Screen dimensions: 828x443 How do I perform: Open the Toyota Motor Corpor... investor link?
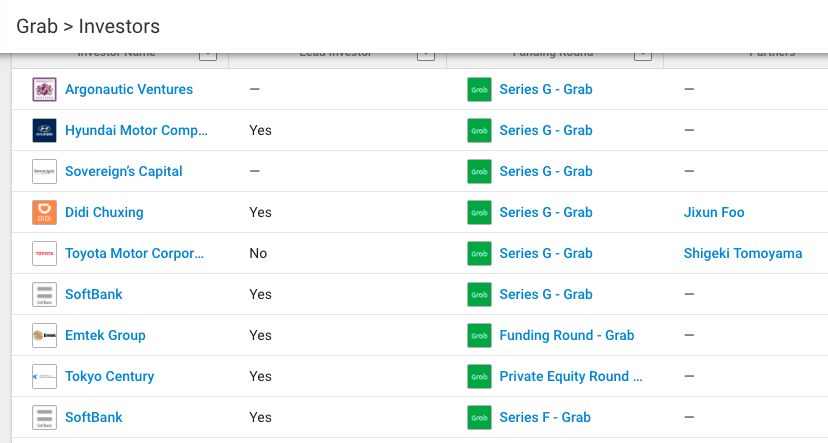(134, 253)
